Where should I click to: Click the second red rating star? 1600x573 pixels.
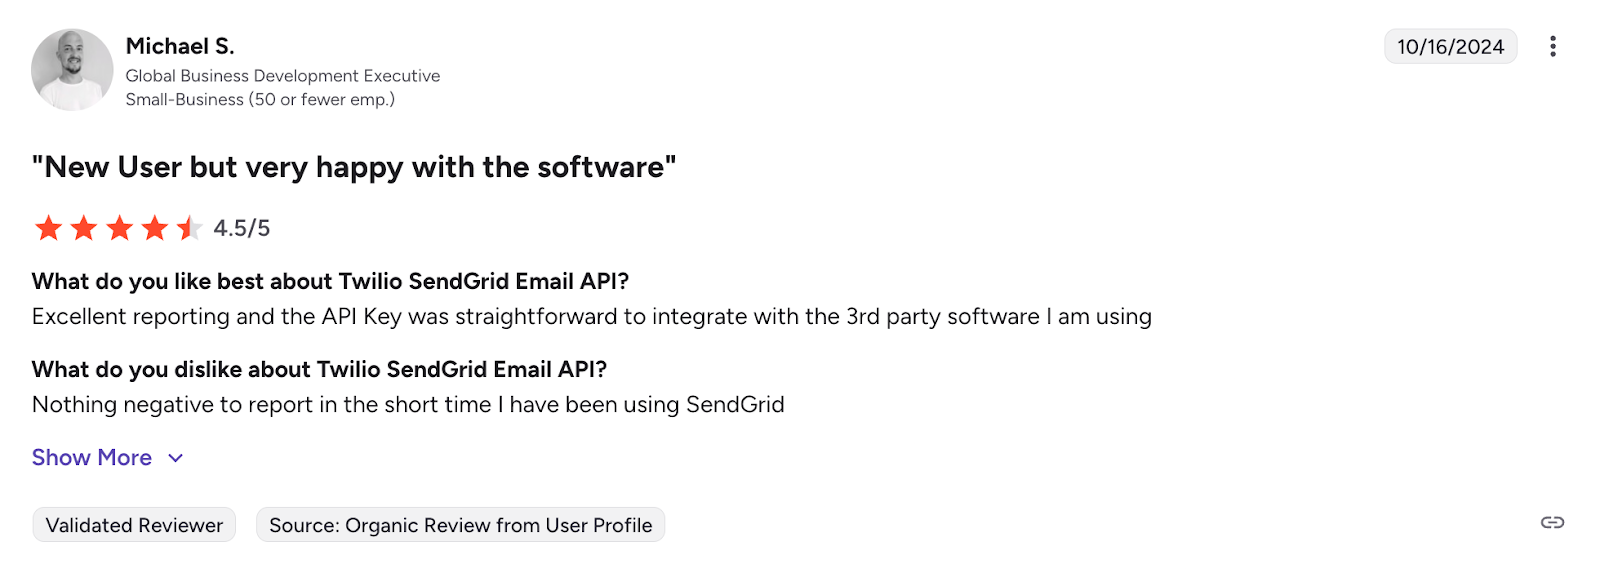tap(84, 228)
